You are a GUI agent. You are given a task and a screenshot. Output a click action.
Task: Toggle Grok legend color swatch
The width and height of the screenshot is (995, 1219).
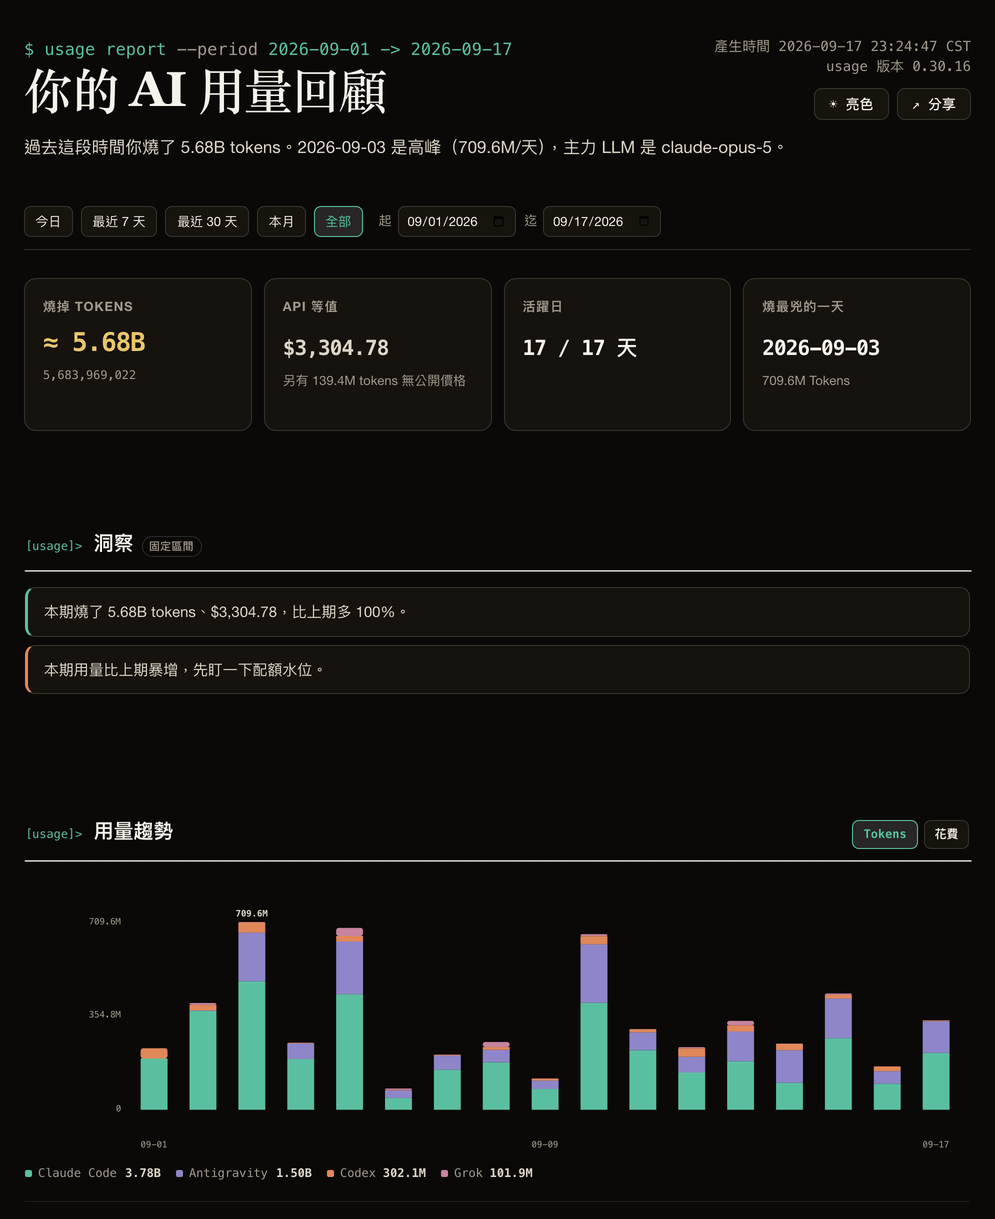pyautogui.click(x=445, y=1173)
